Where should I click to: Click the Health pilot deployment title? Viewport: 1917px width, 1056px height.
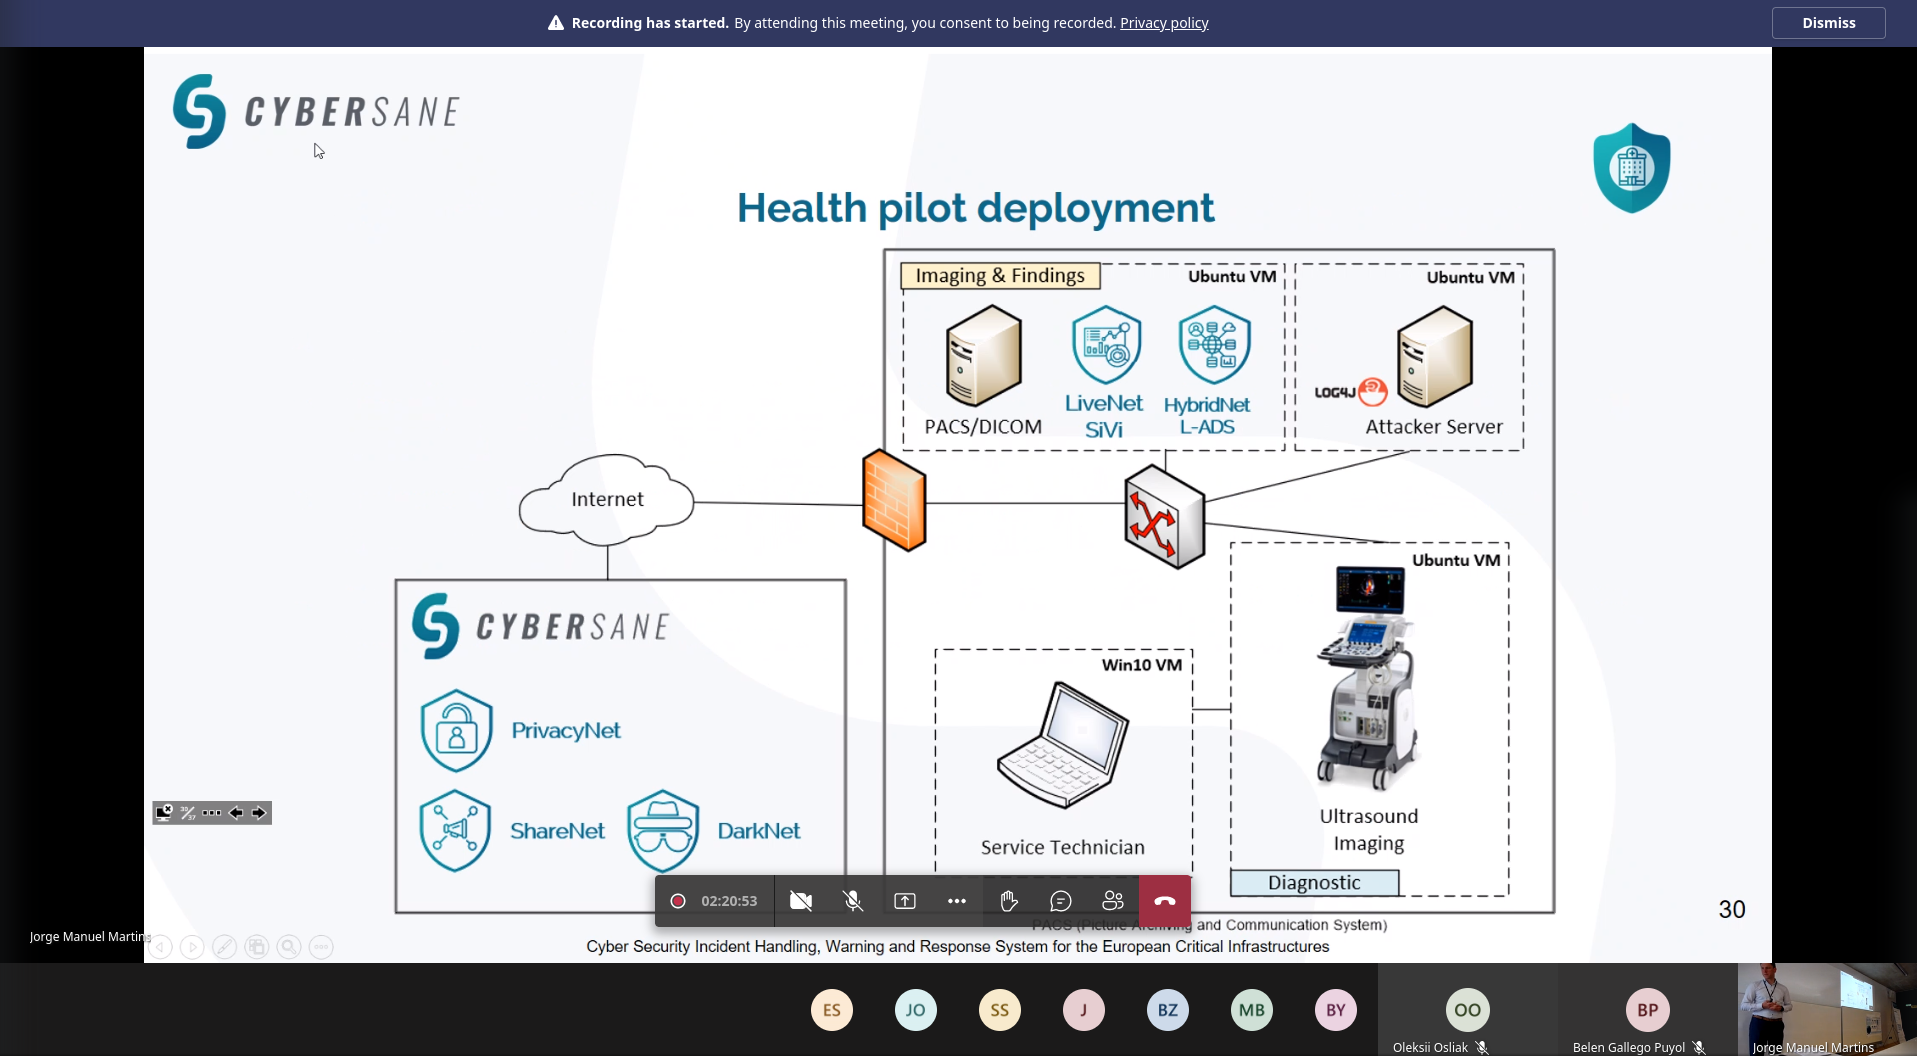[975, 208]
